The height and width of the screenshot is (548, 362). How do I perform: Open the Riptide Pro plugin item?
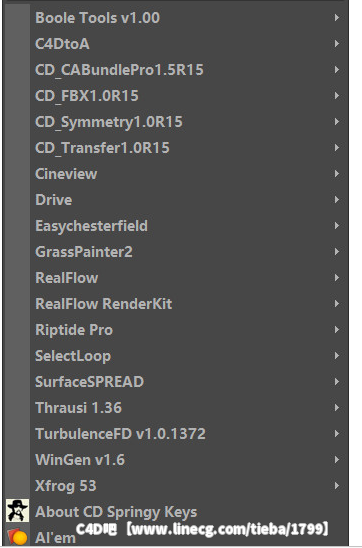176,330
